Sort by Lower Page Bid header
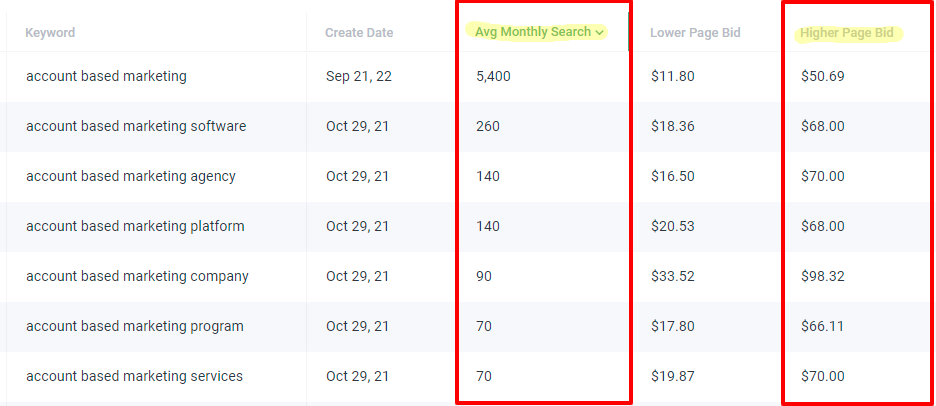The image size is (936, 406). (x=695, y=33)
